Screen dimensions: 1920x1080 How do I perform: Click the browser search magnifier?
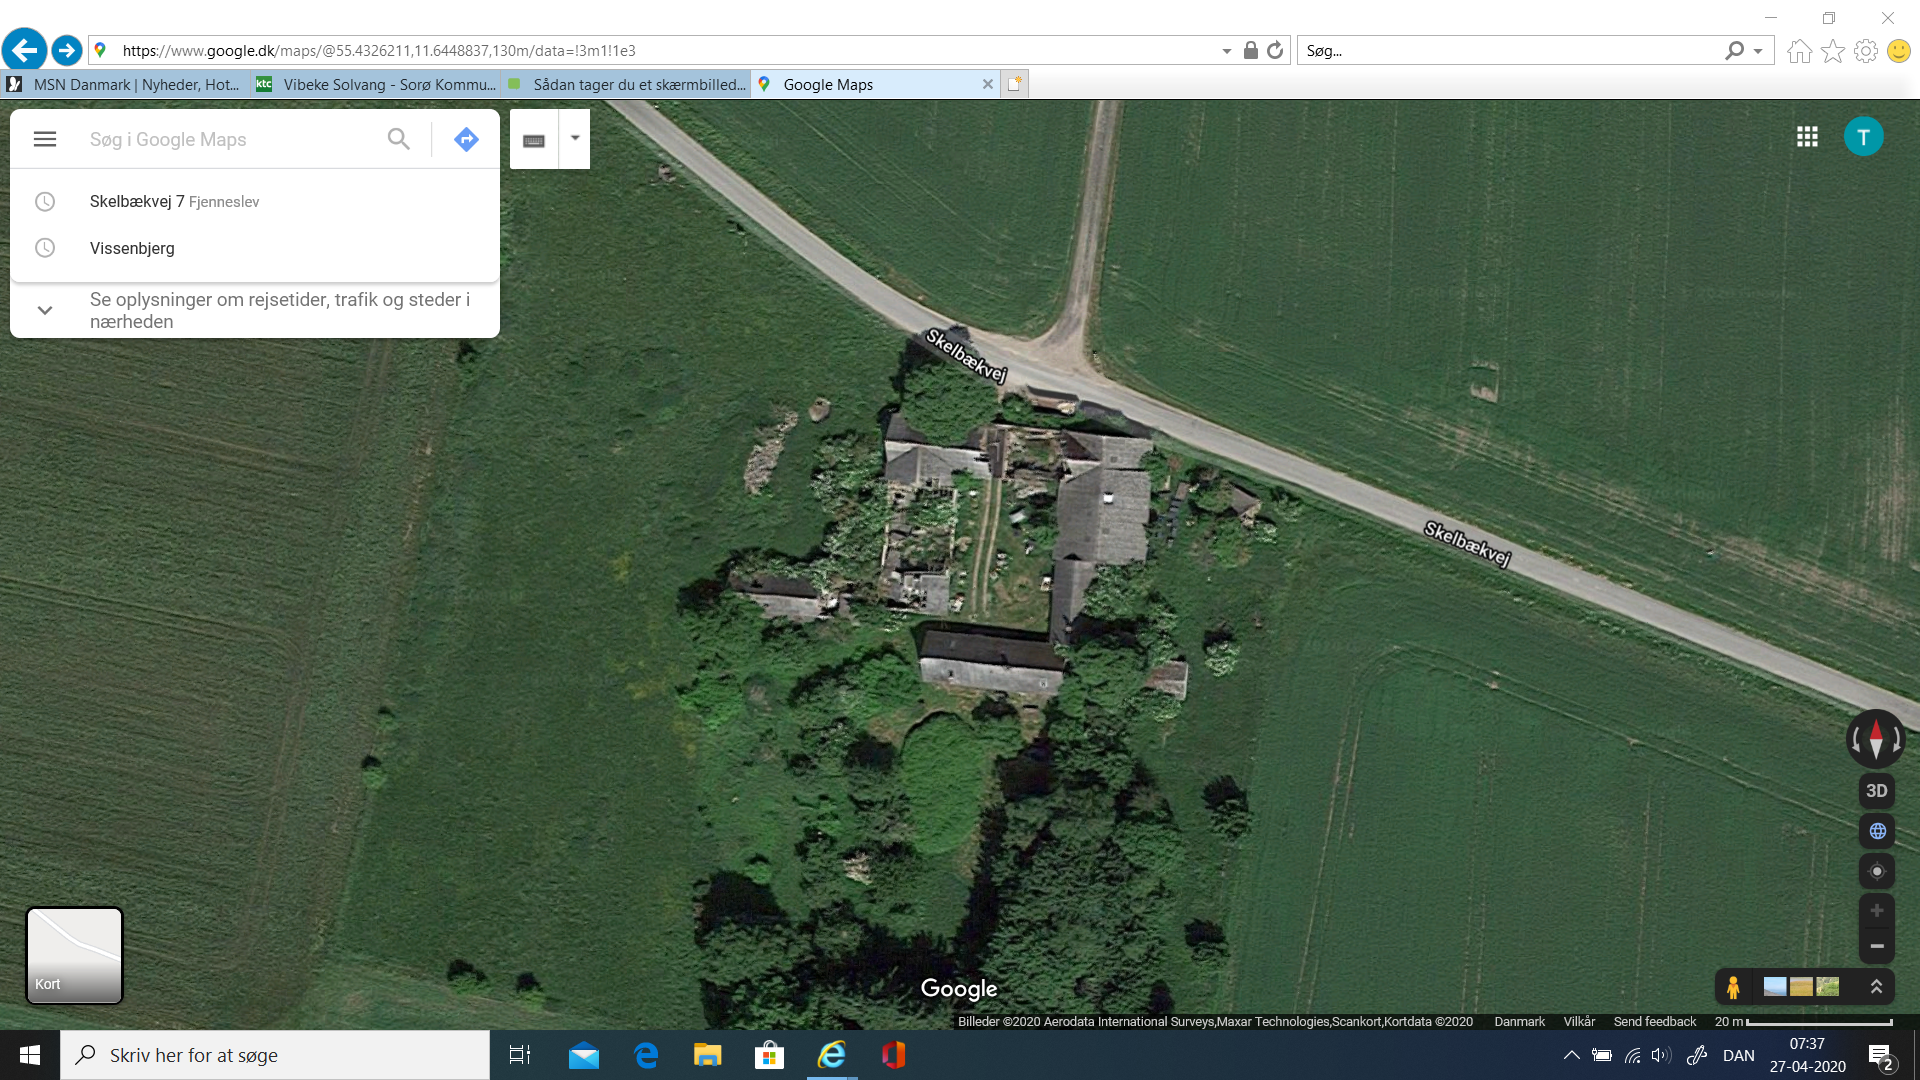coord(1734,50)
